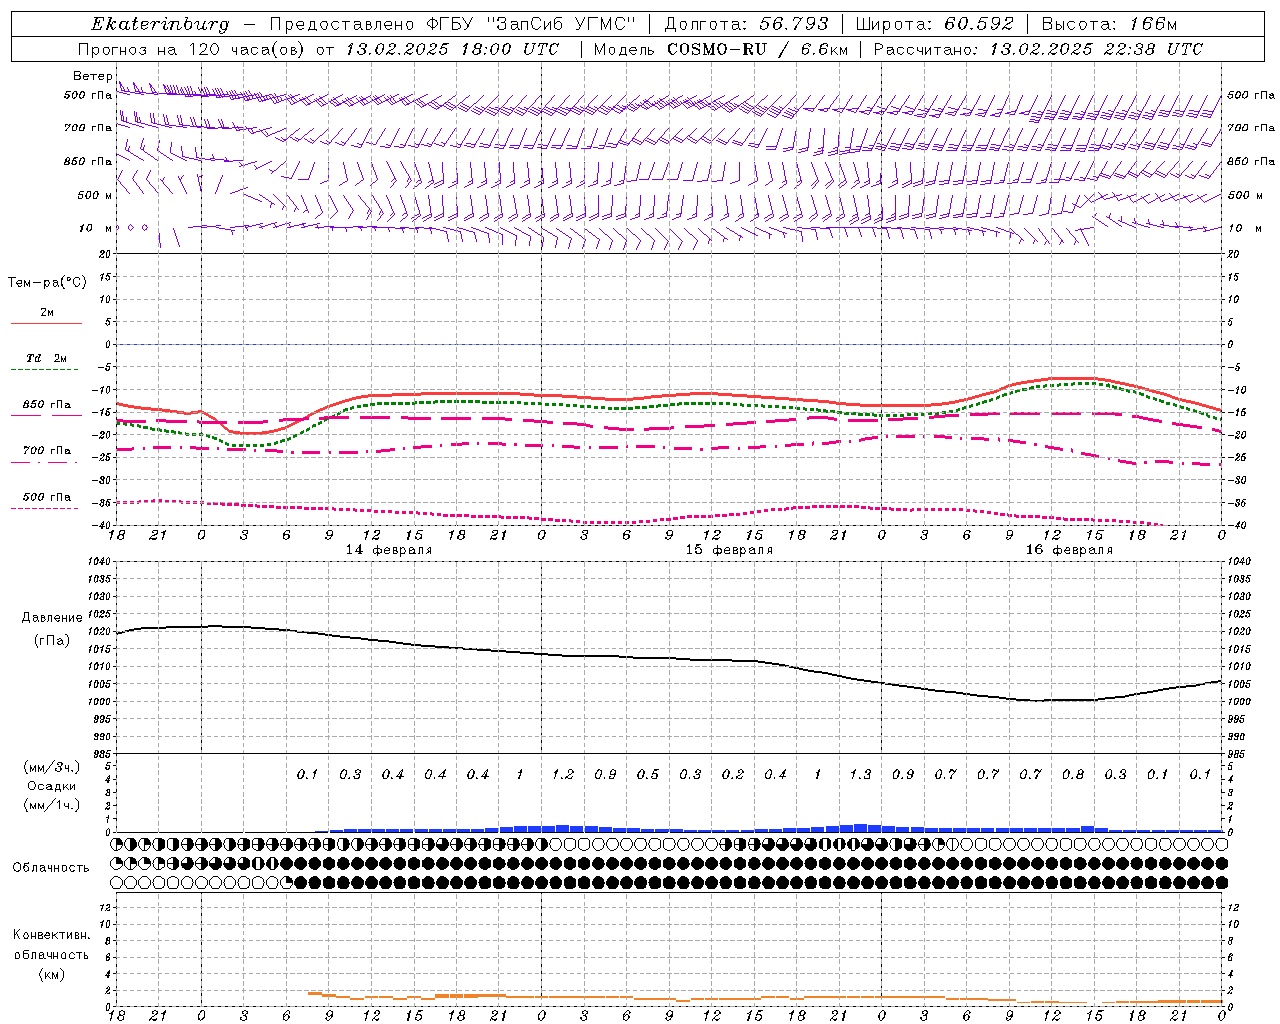The image size is (1280, 1024).
Task: Click the '15 февраля' date label
Action: [x=729, y=550]
